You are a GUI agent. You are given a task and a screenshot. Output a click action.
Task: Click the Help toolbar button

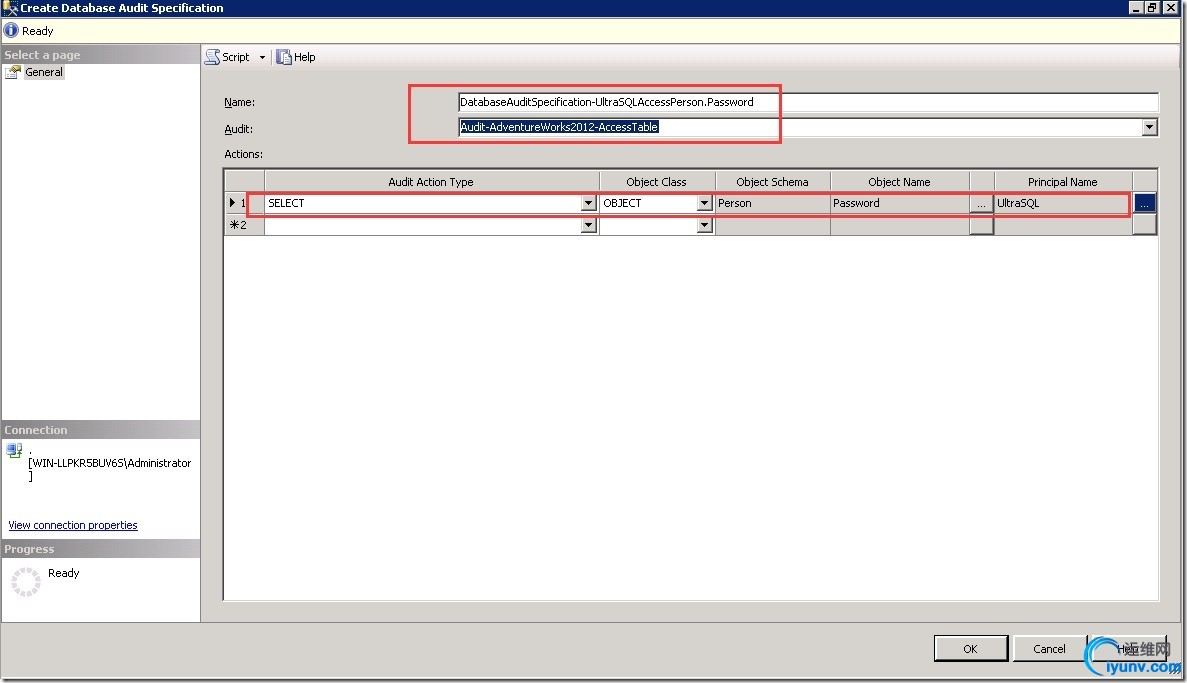[296, 57]
